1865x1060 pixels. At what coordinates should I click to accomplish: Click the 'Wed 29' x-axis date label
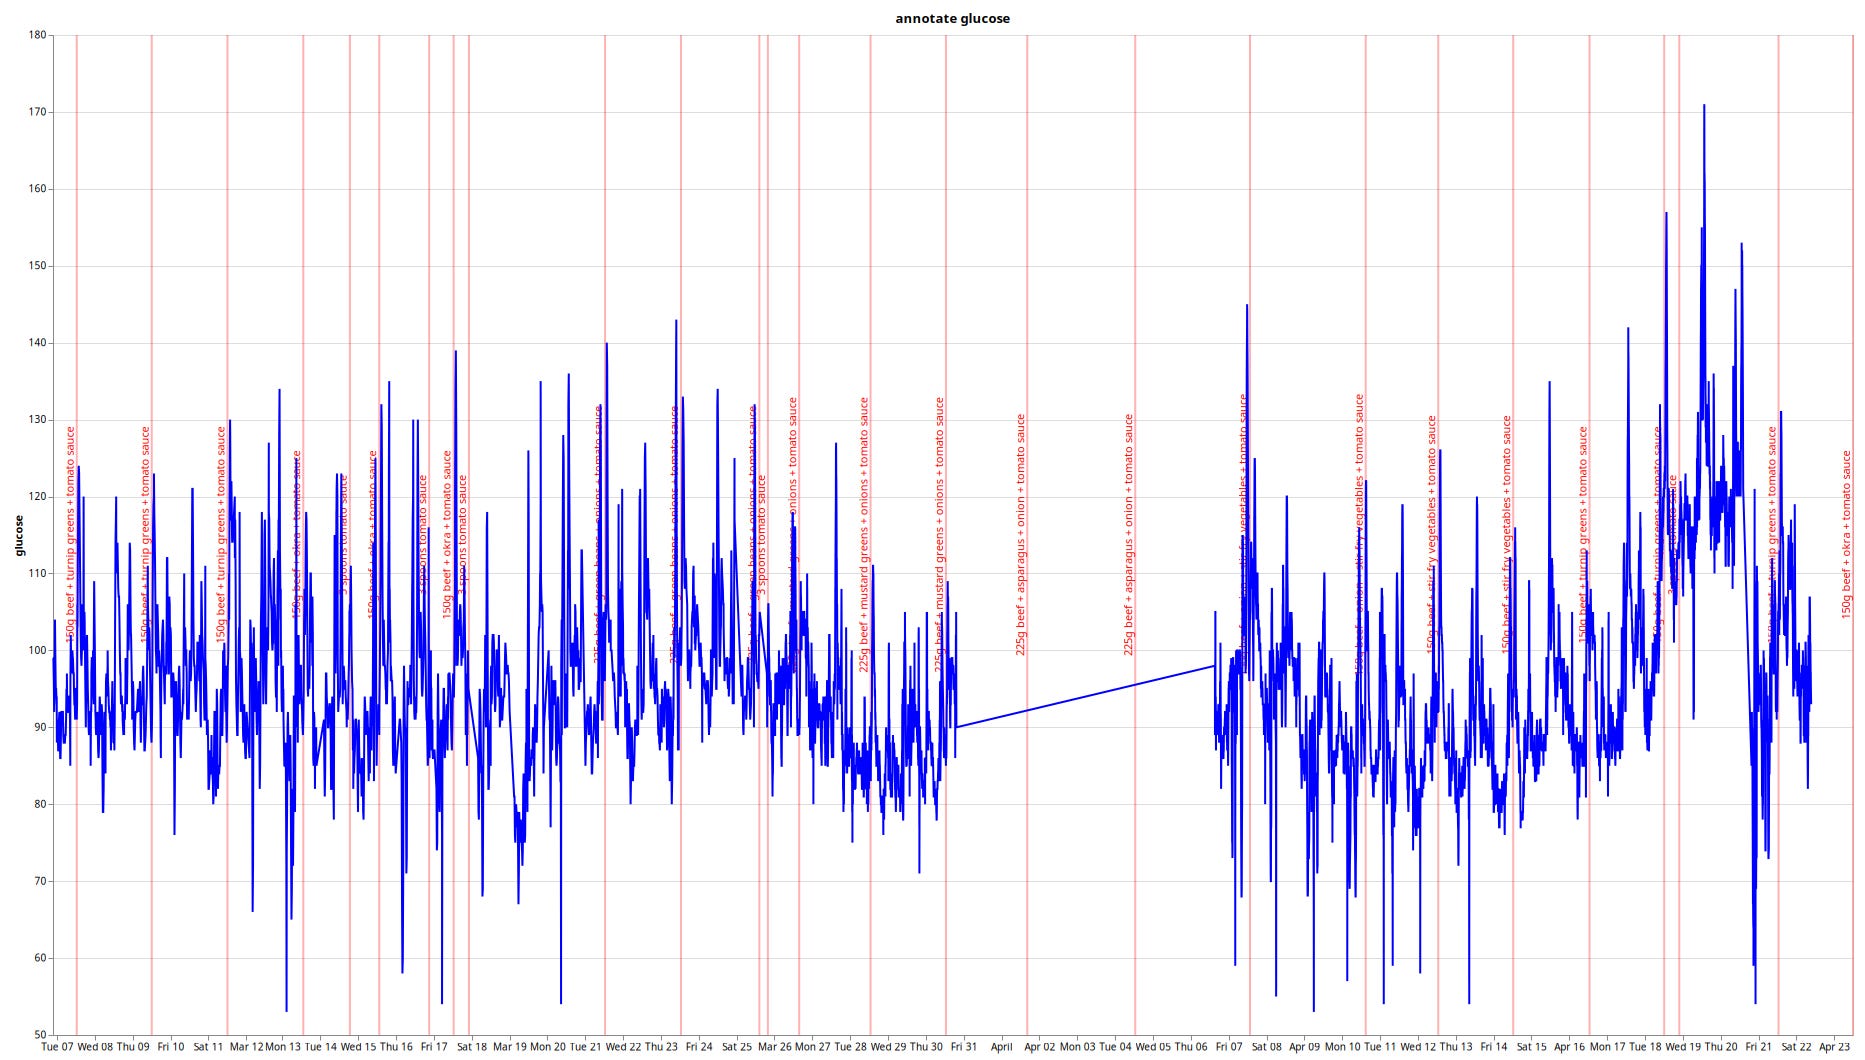click(x=888, y=1048)
